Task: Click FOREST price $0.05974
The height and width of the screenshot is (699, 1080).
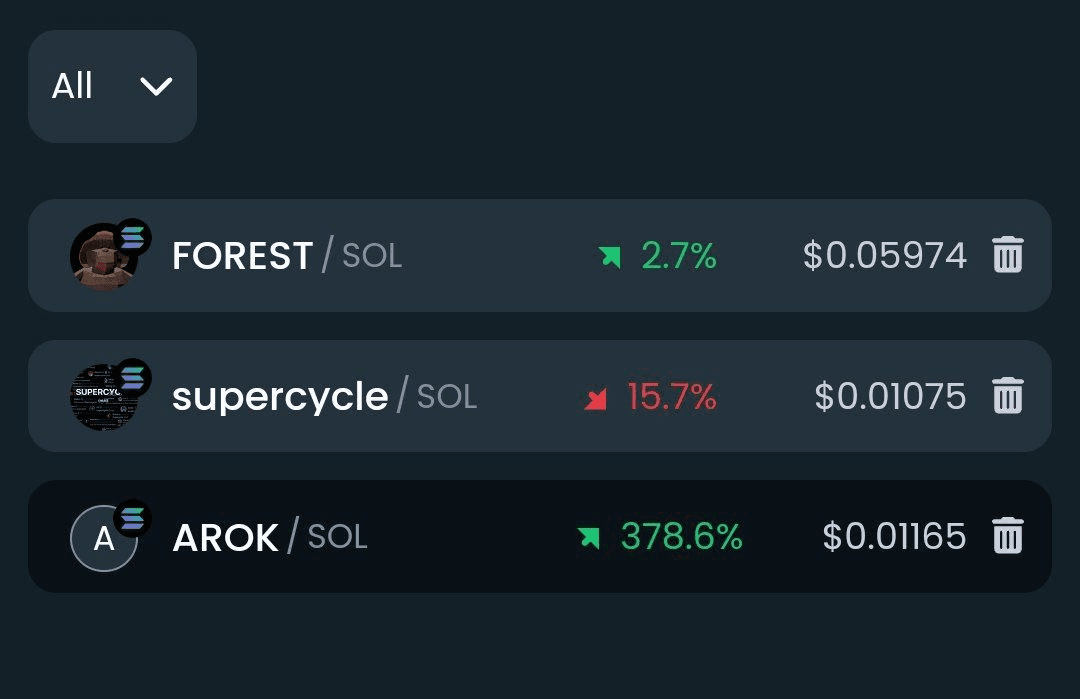Action: 885,255
